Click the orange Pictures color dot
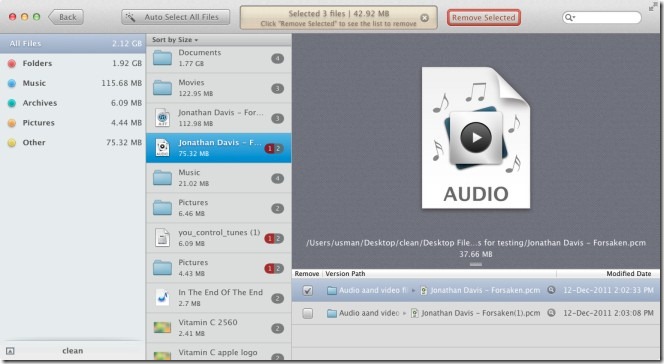Viewport: 664px width, 364px height. 12,123
